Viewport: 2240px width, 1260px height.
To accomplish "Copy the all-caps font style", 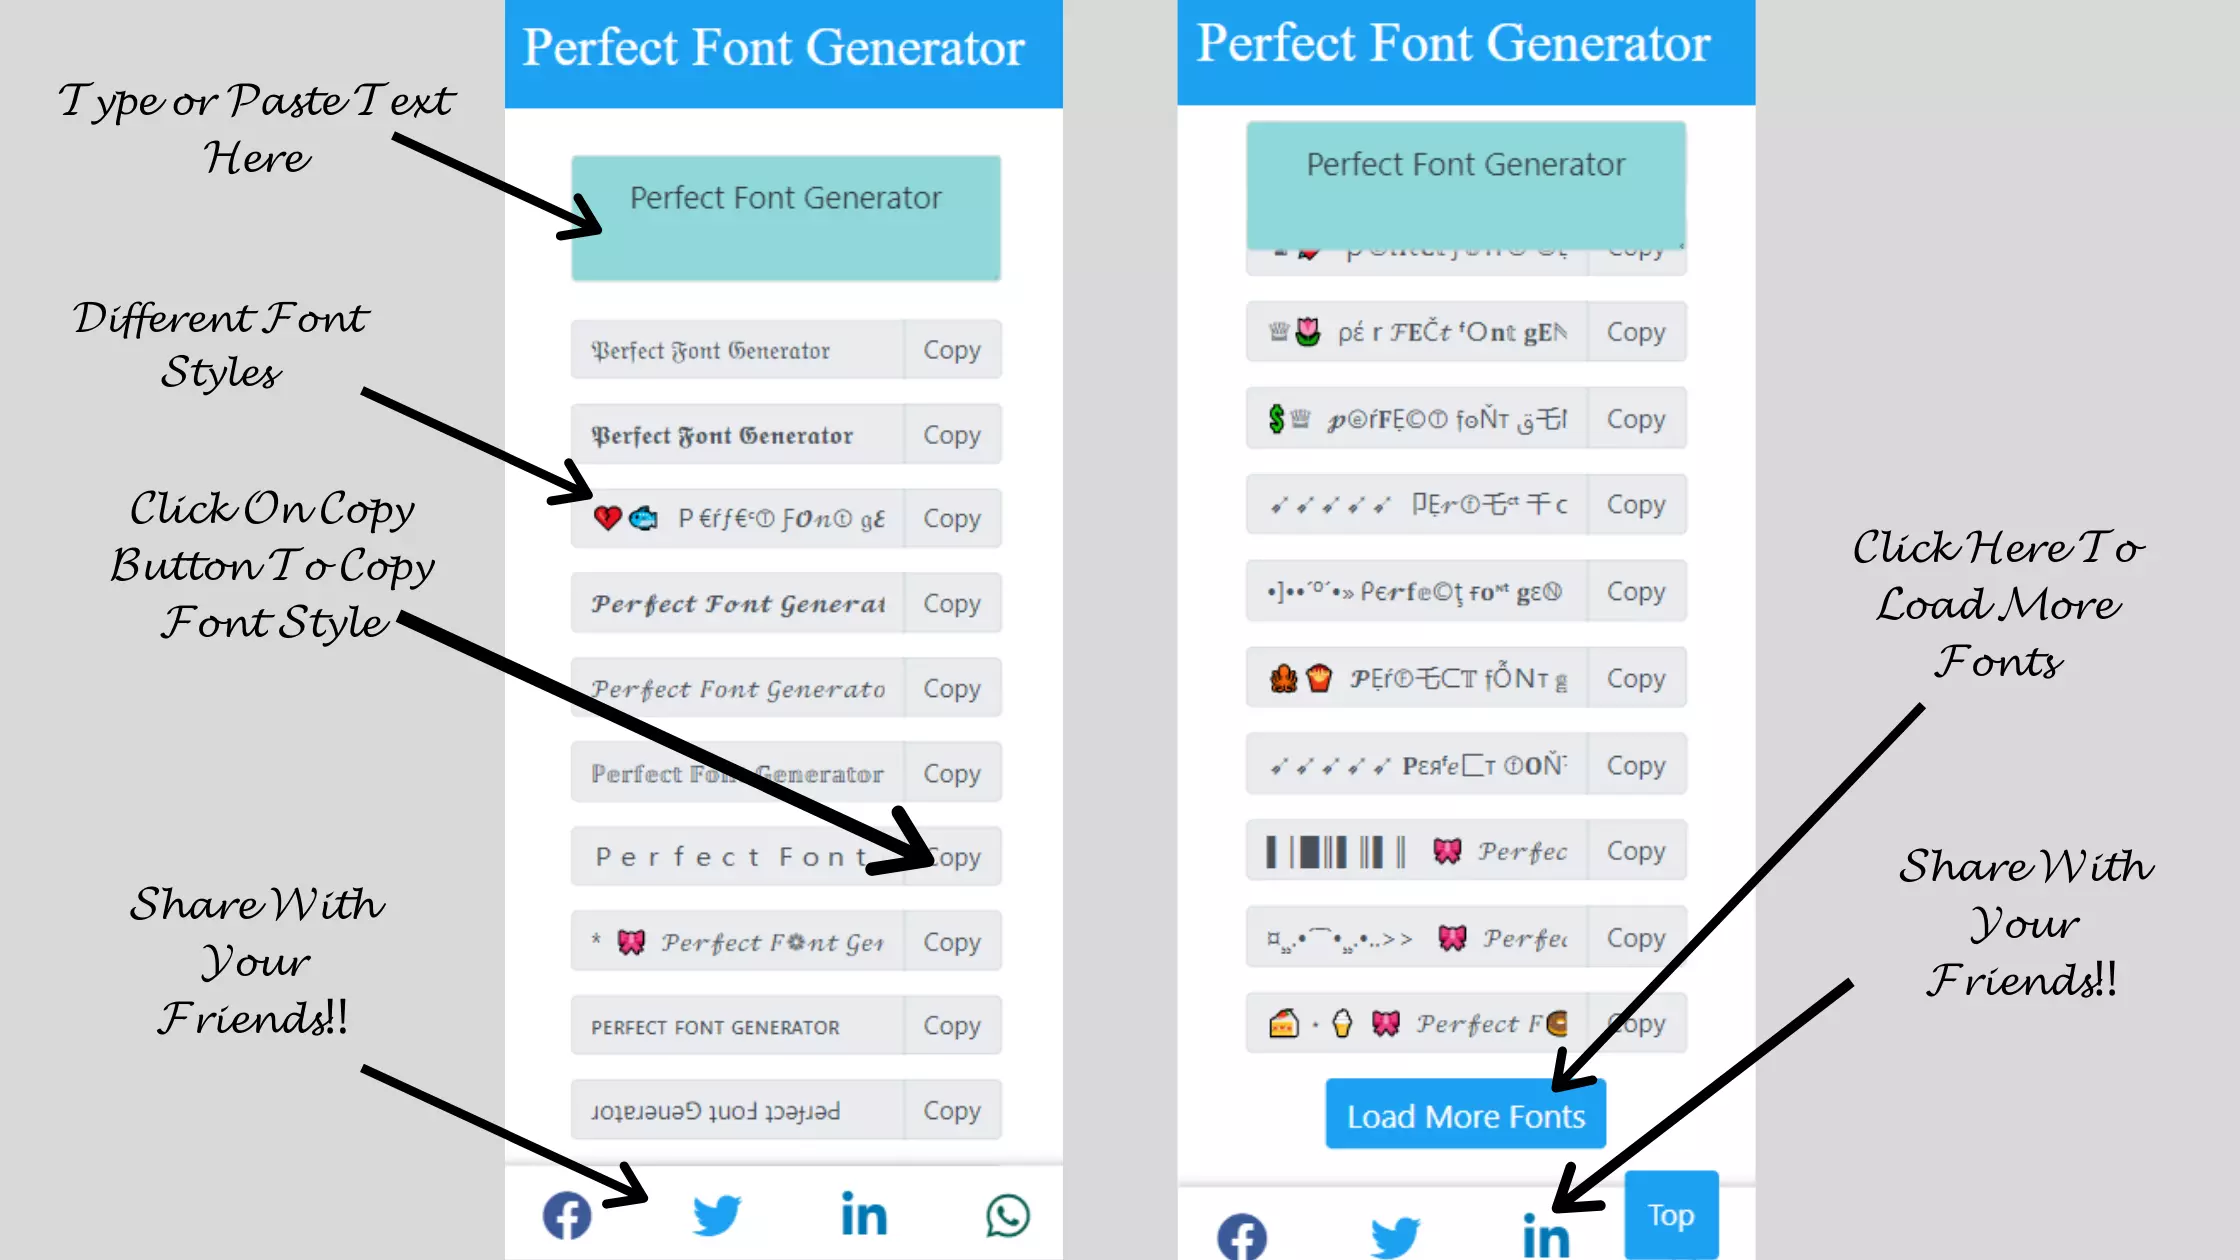I will point(951,1026).
